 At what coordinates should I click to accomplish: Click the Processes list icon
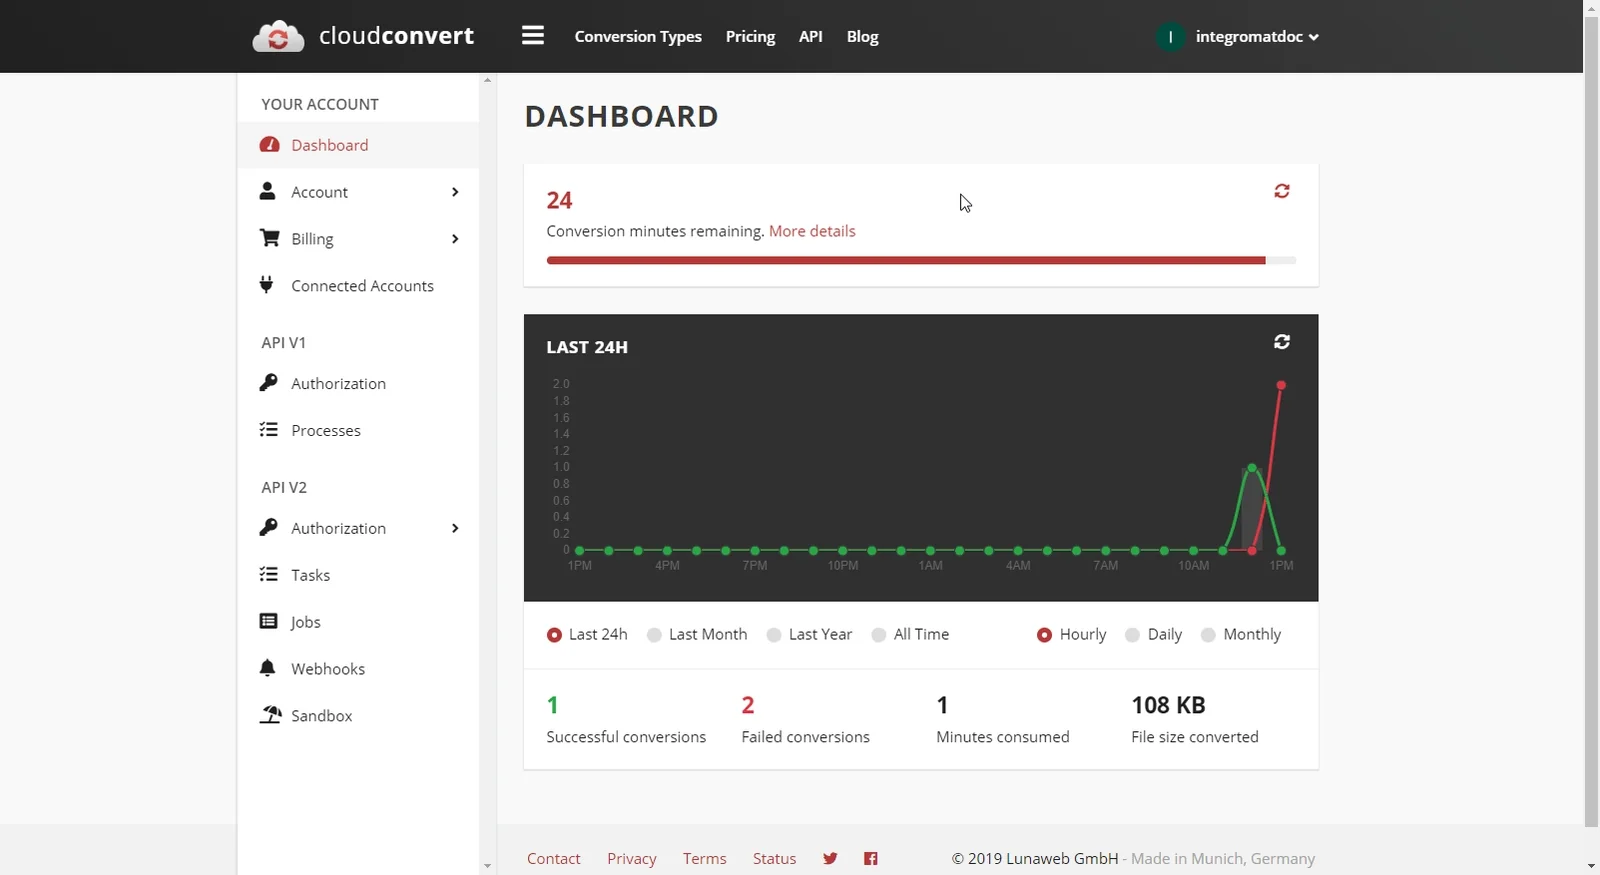(268, 430)
